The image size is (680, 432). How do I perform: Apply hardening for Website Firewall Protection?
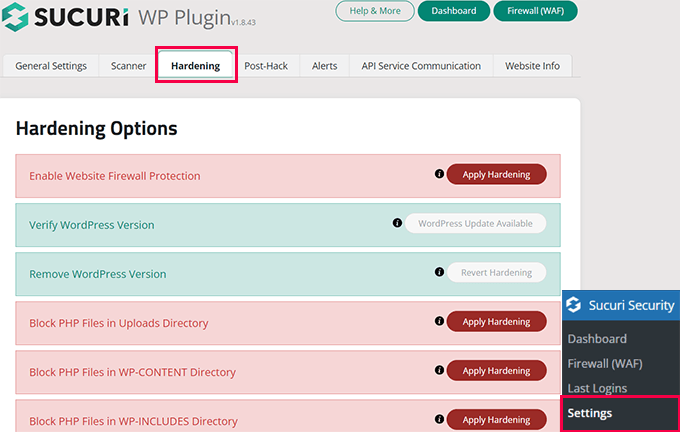[x=496, y=175]
